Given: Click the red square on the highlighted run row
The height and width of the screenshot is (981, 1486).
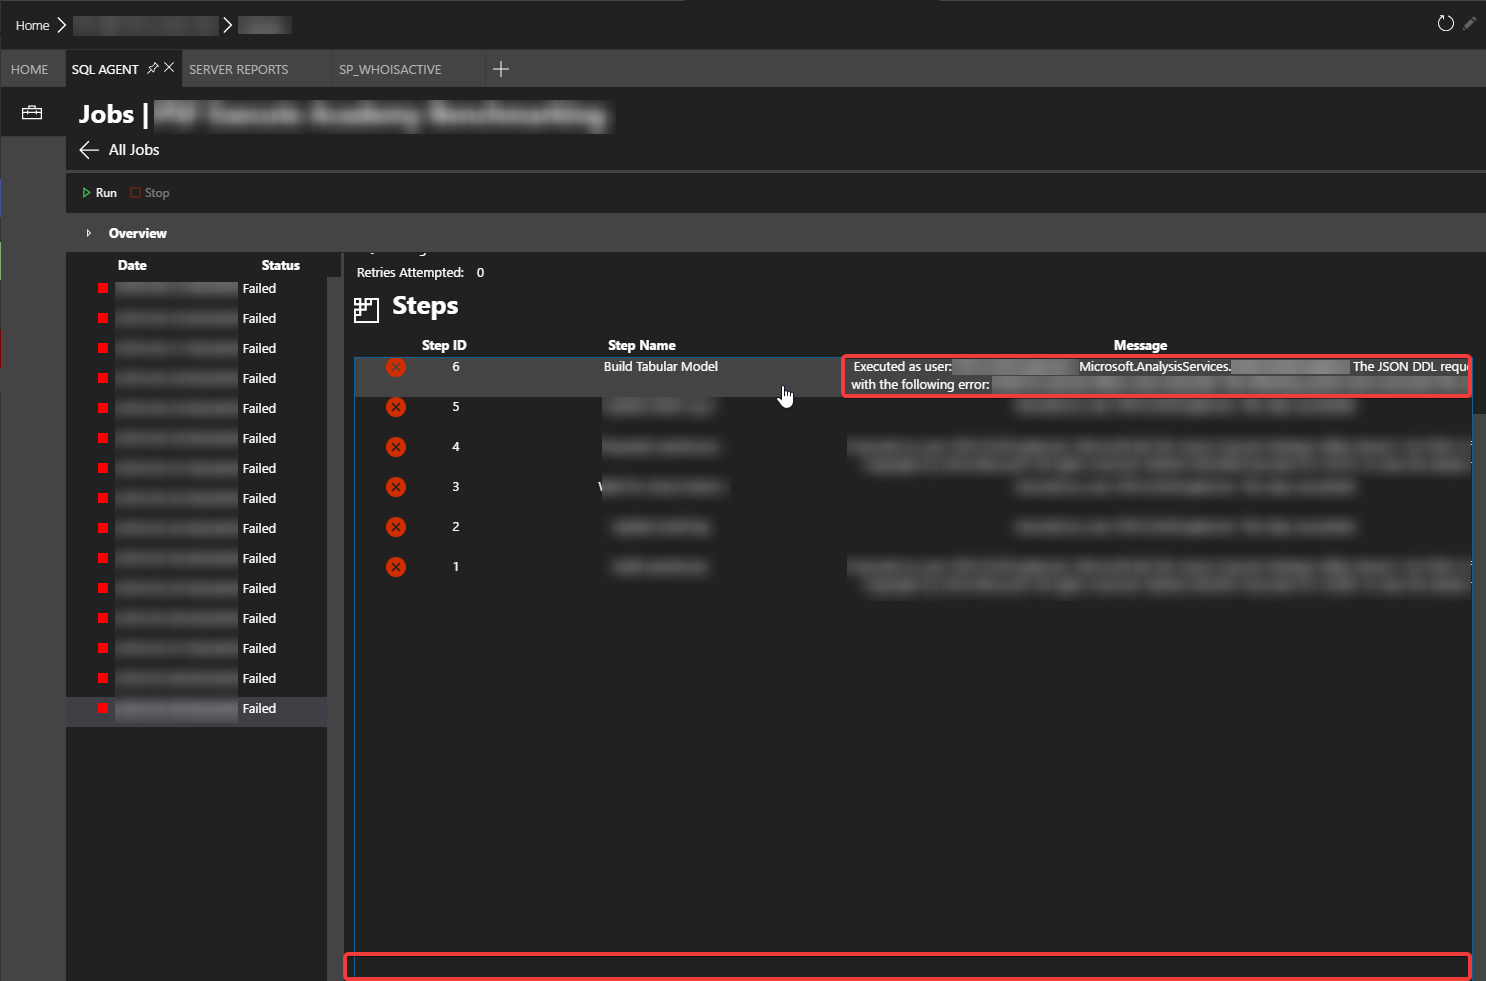Looking at the screenshot, I should [x=101, y=708].
